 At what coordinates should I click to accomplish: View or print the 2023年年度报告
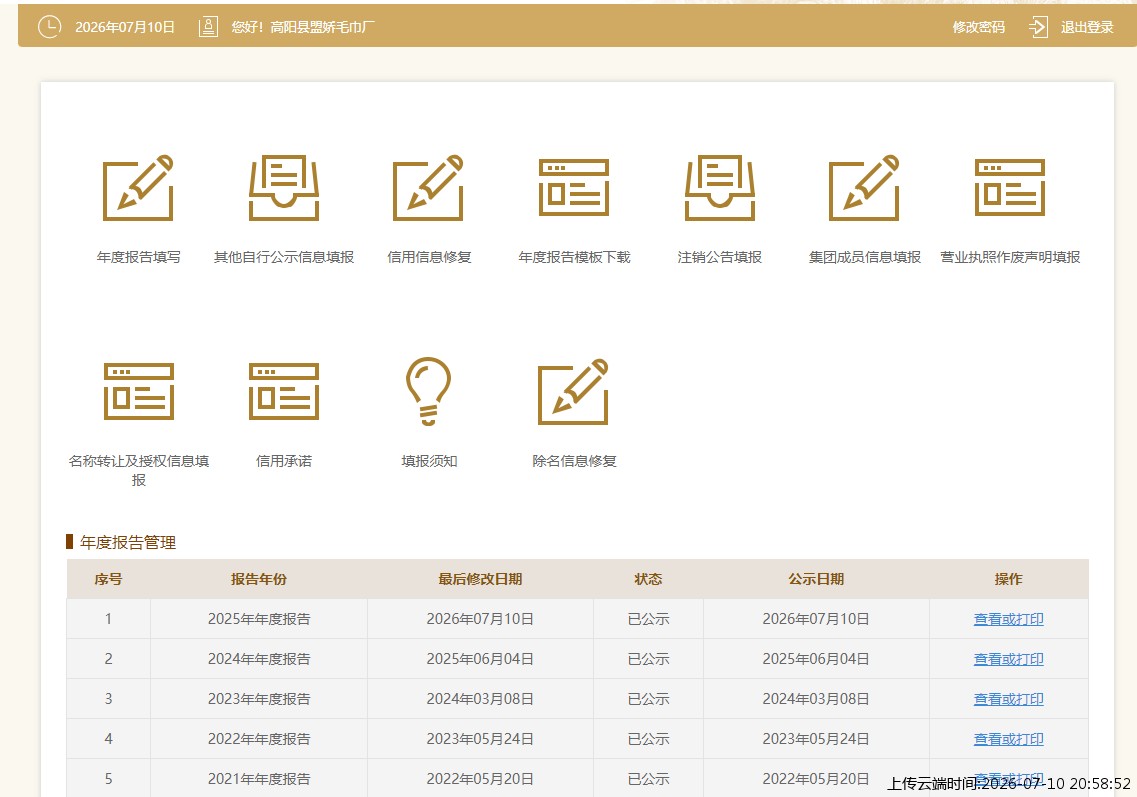1008,699
